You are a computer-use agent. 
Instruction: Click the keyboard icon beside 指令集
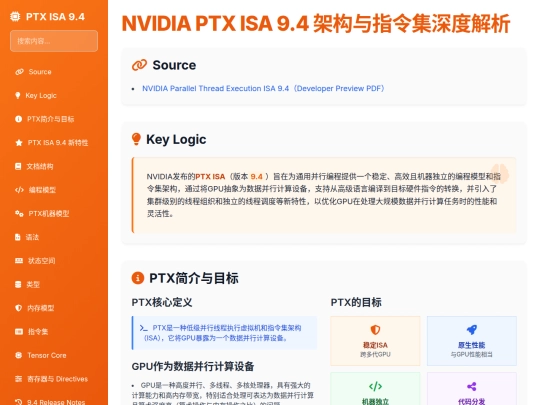coord(19,332)
